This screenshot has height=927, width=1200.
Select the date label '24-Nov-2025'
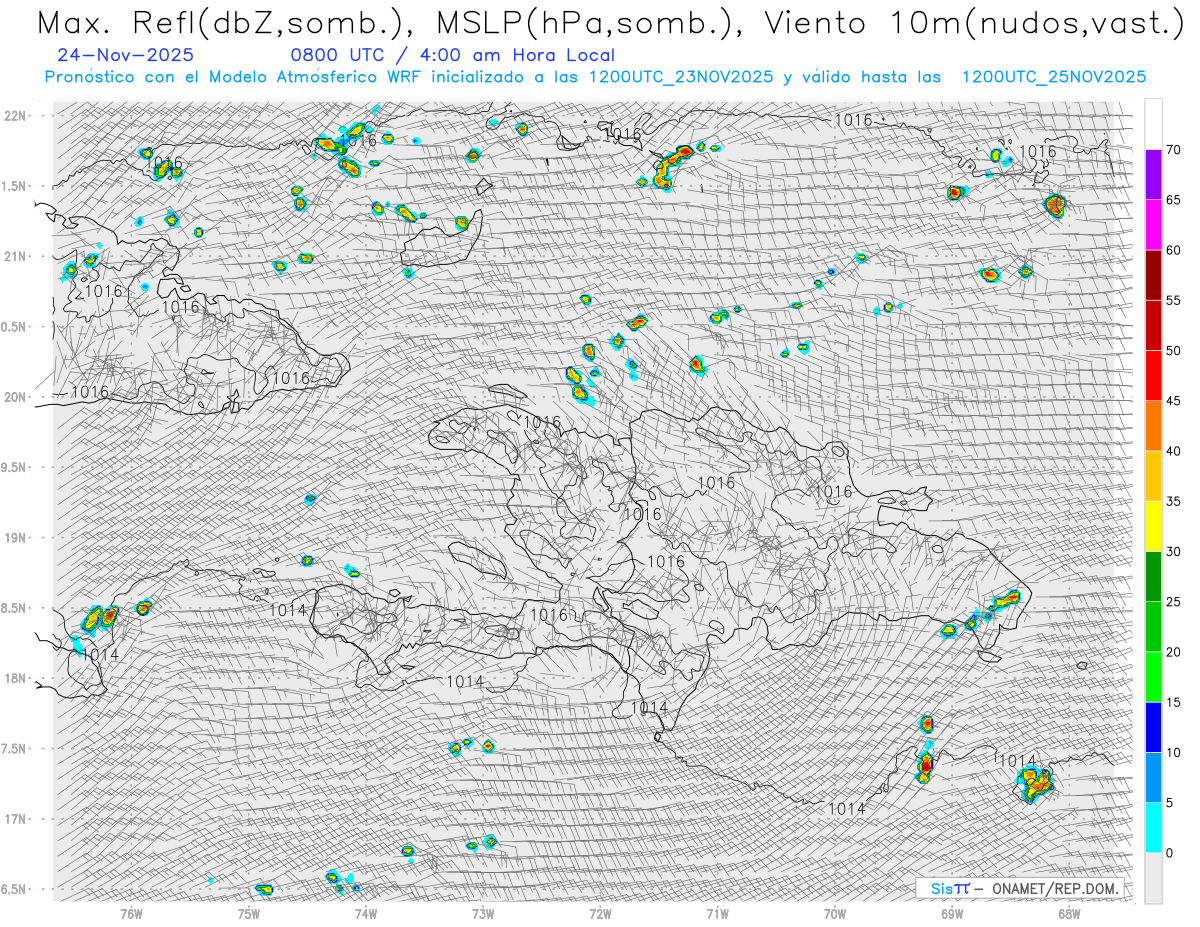pos(126,56)
